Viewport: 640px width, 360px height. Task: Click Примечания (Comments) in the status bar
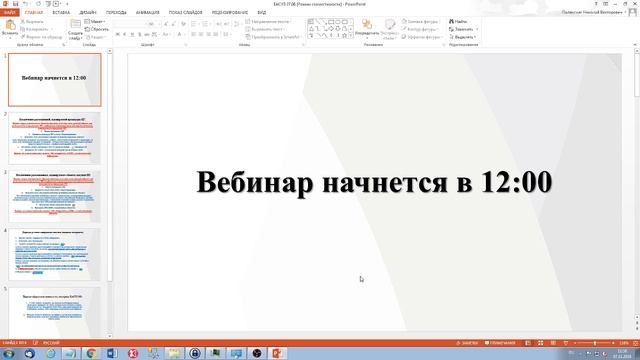point(500,343)
